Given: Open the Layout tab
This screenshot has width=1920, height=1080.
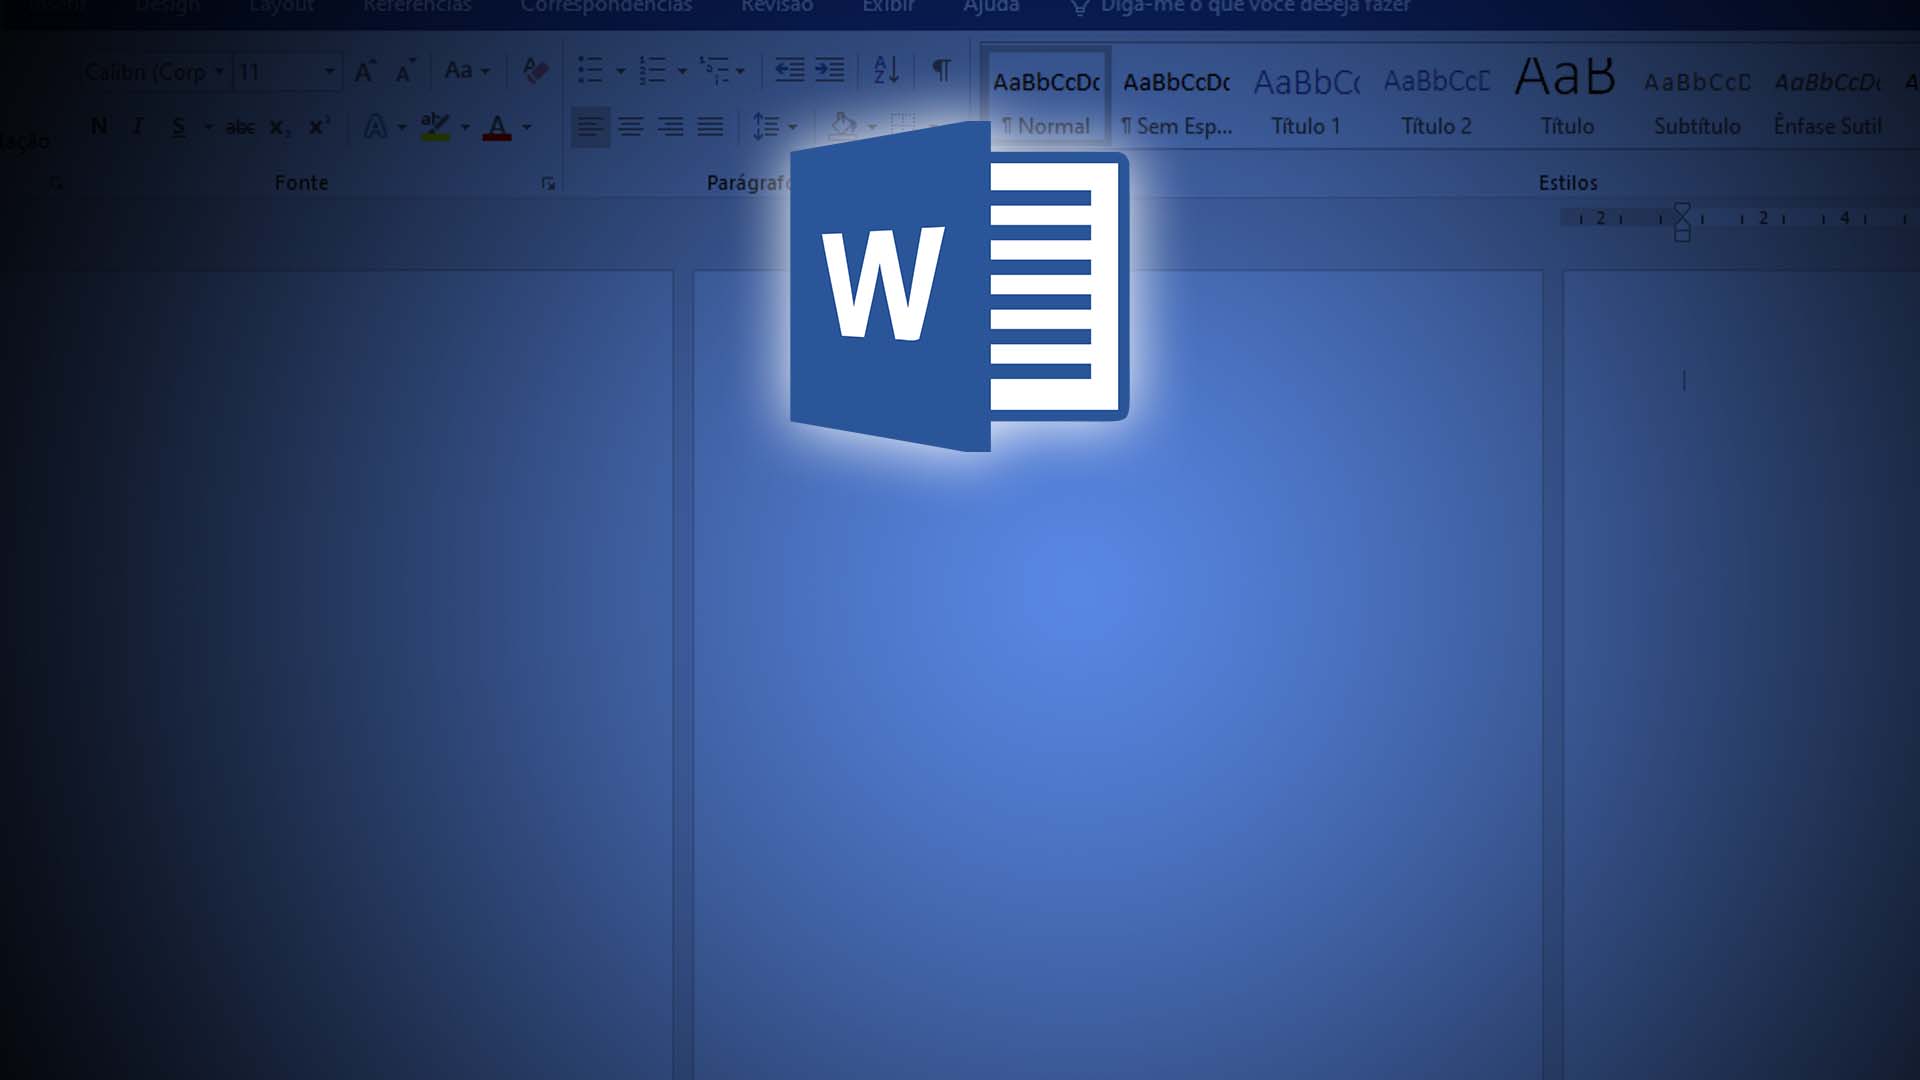Looking at the screenshot, I should (281, 7).
